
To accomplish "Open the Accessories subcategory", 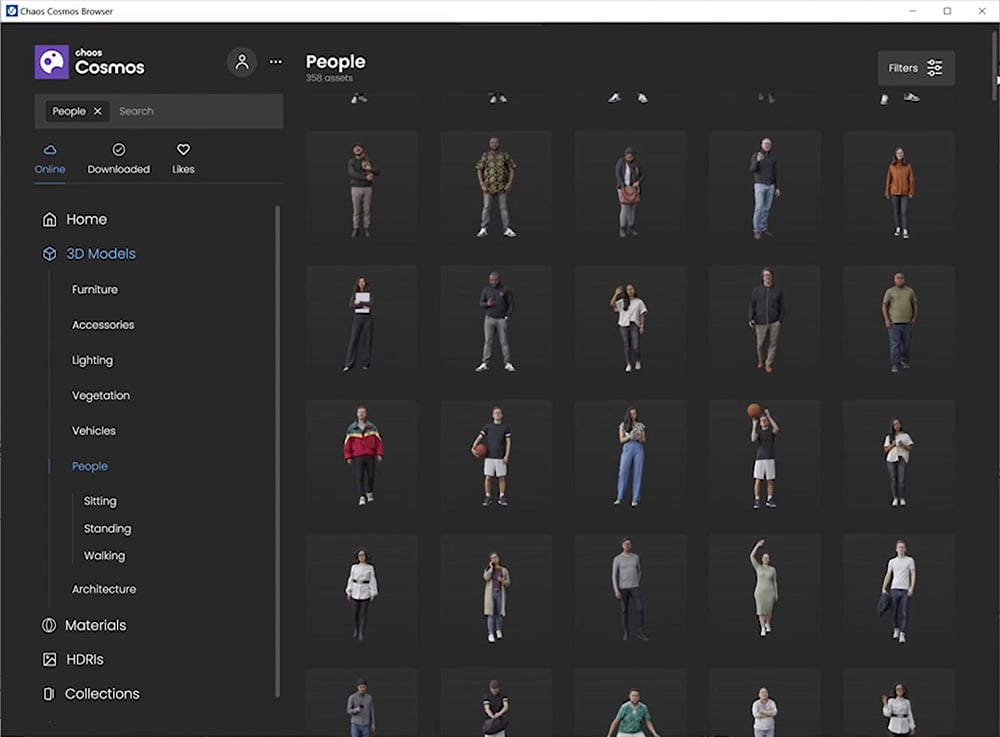I will (x=103, y=325).
